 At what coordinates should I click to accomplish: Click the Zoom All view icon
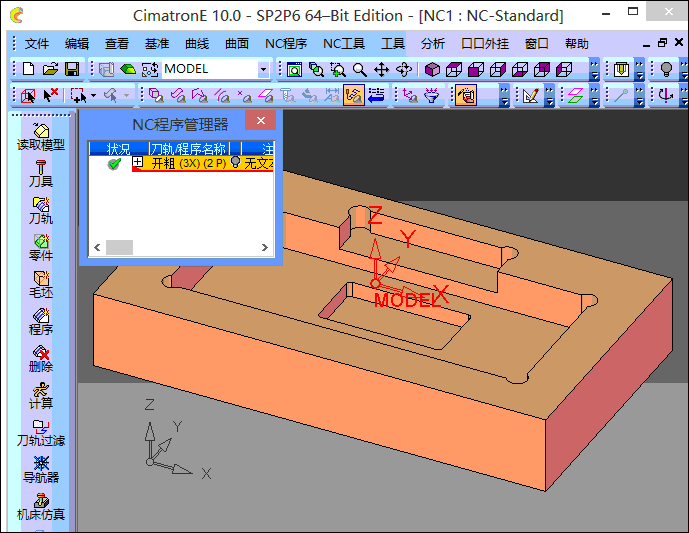point(294,69)
